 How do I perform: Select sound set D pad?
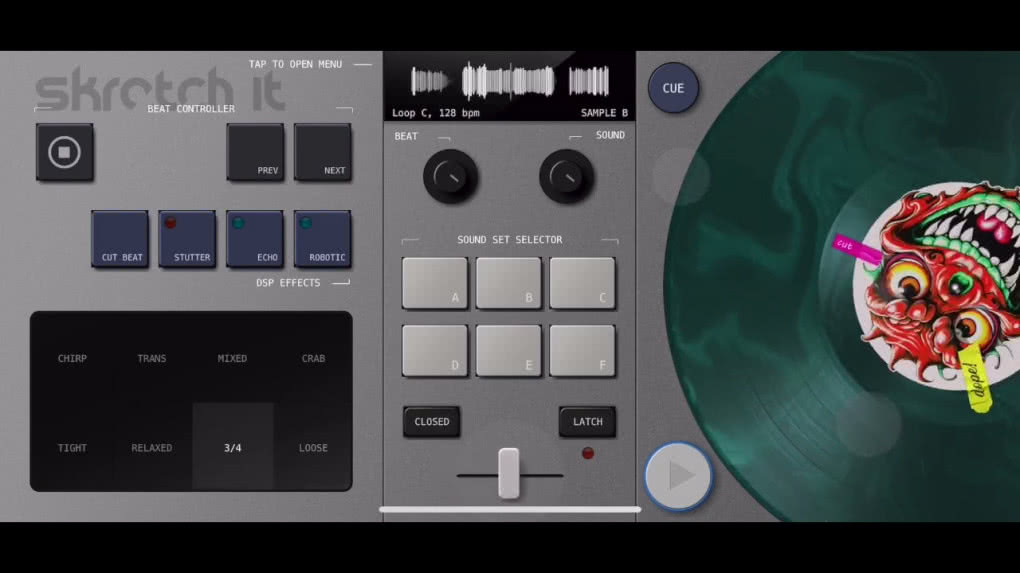pyautogui.click(x=435, y=351)
